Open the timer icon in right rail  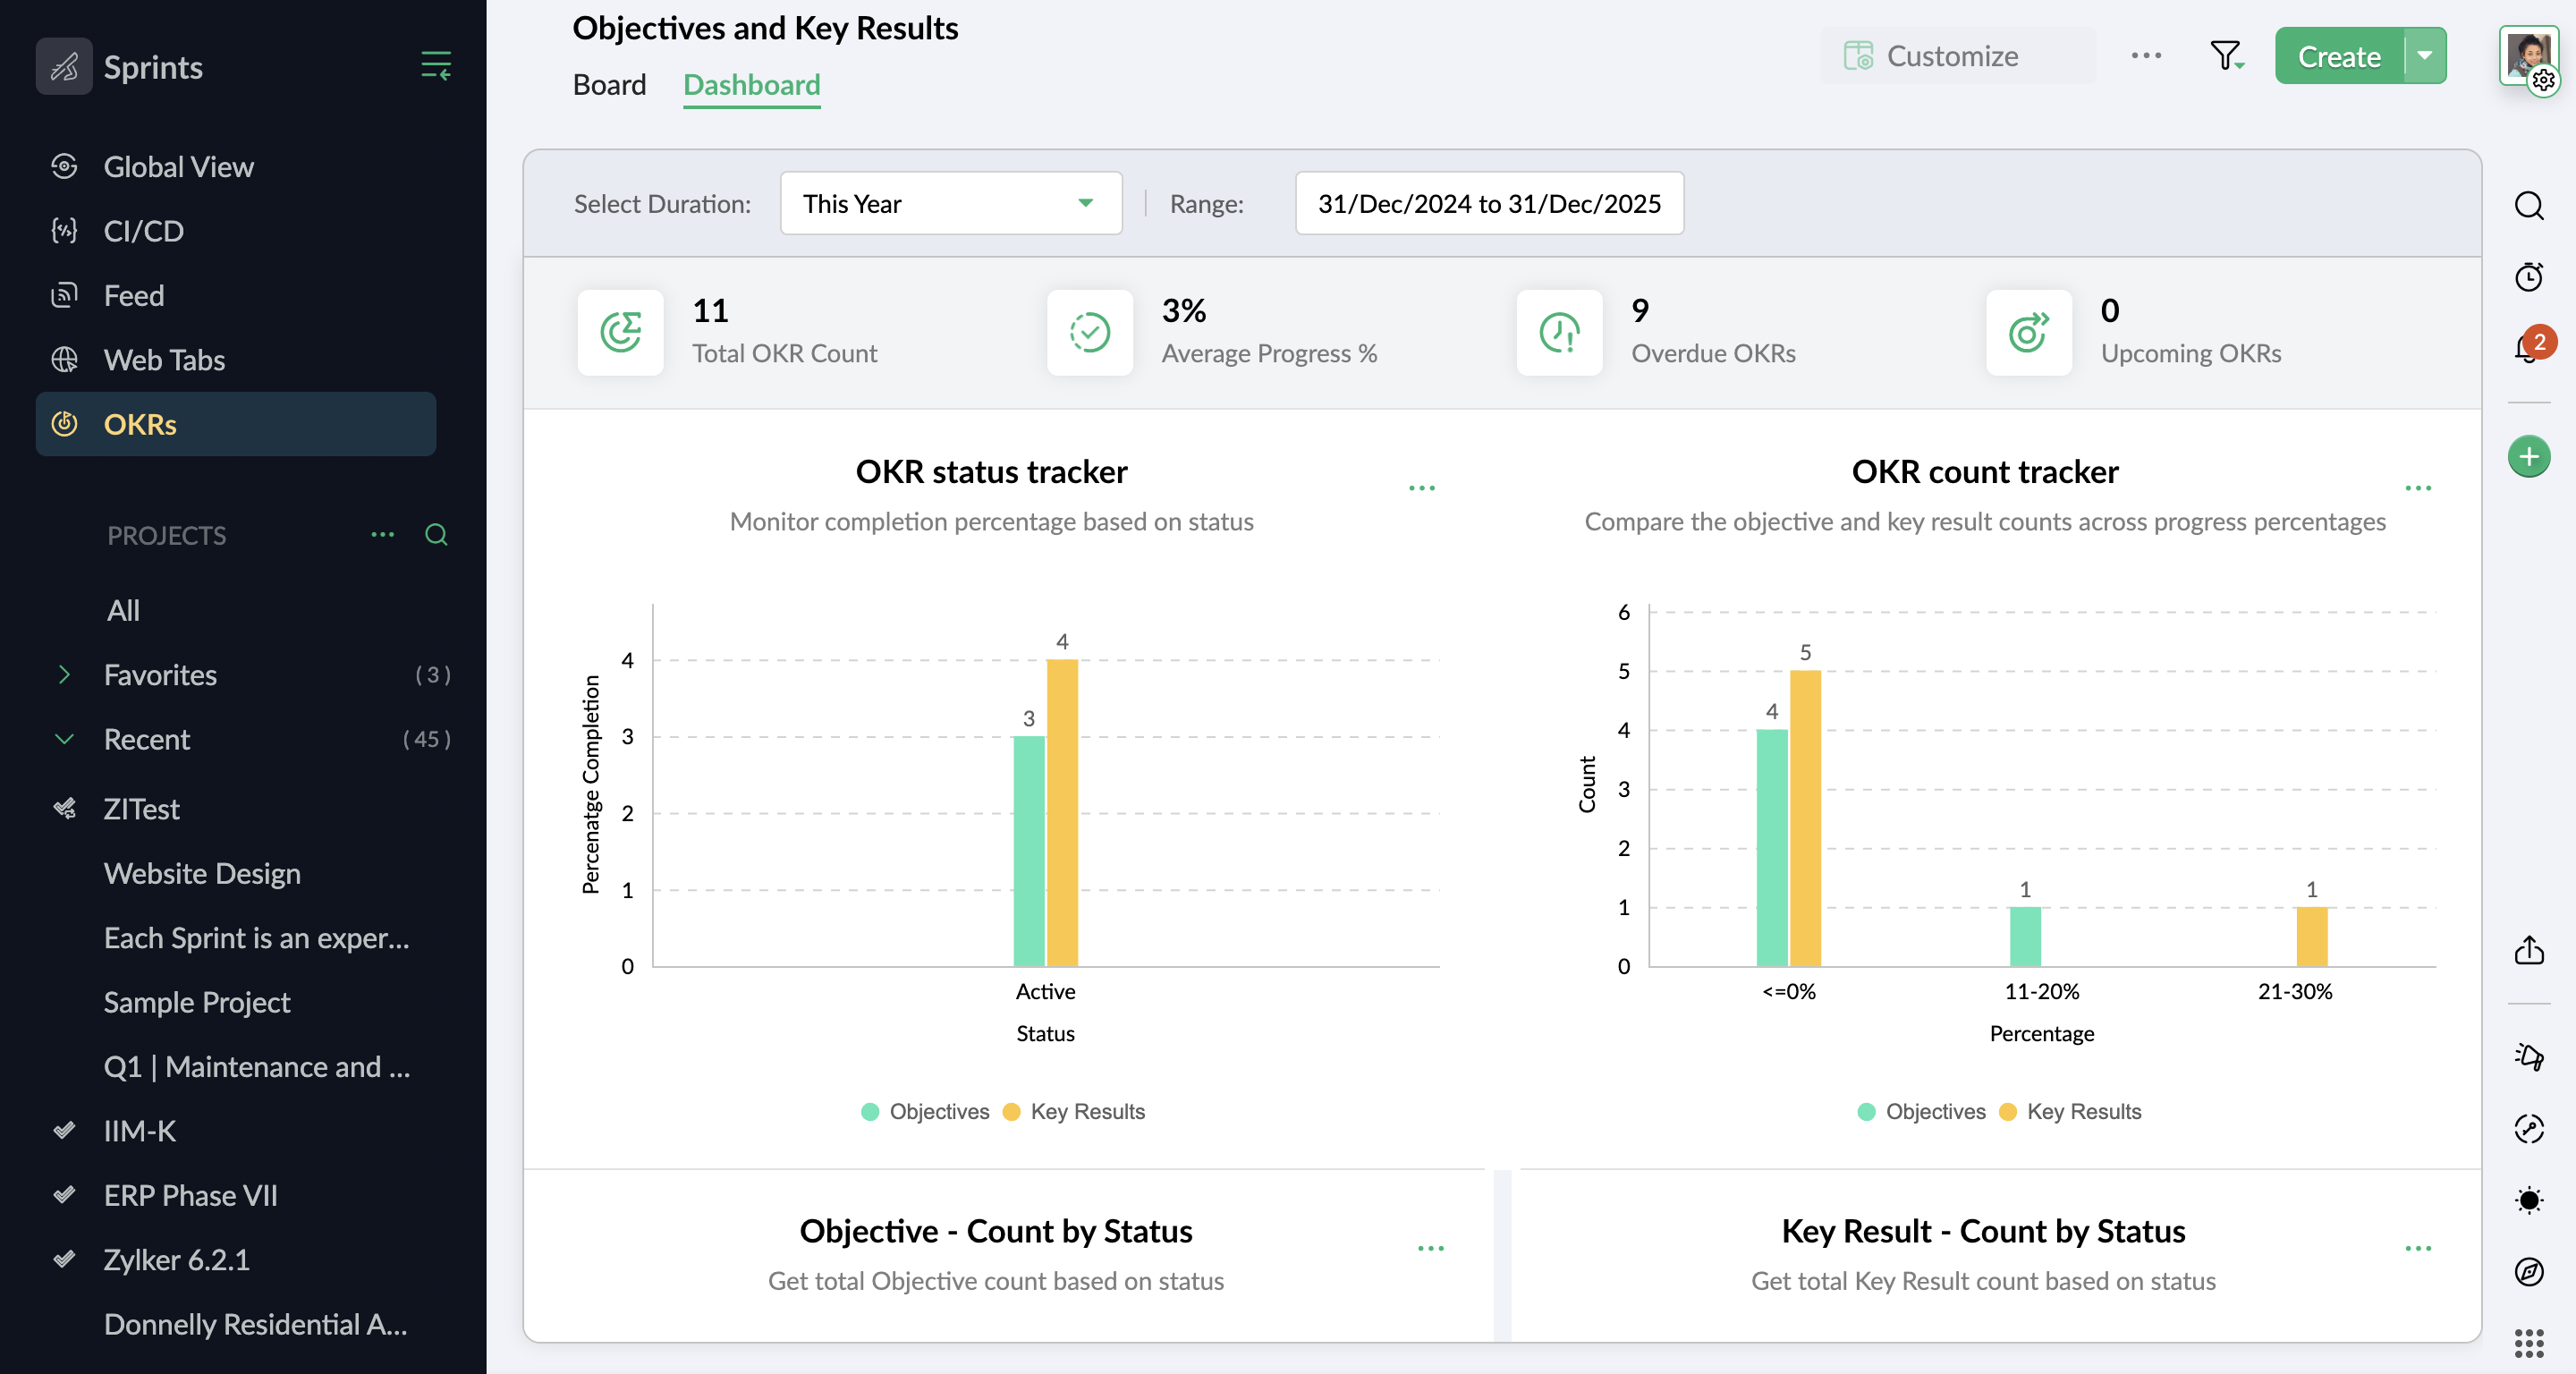click(x=2529, y=276)
